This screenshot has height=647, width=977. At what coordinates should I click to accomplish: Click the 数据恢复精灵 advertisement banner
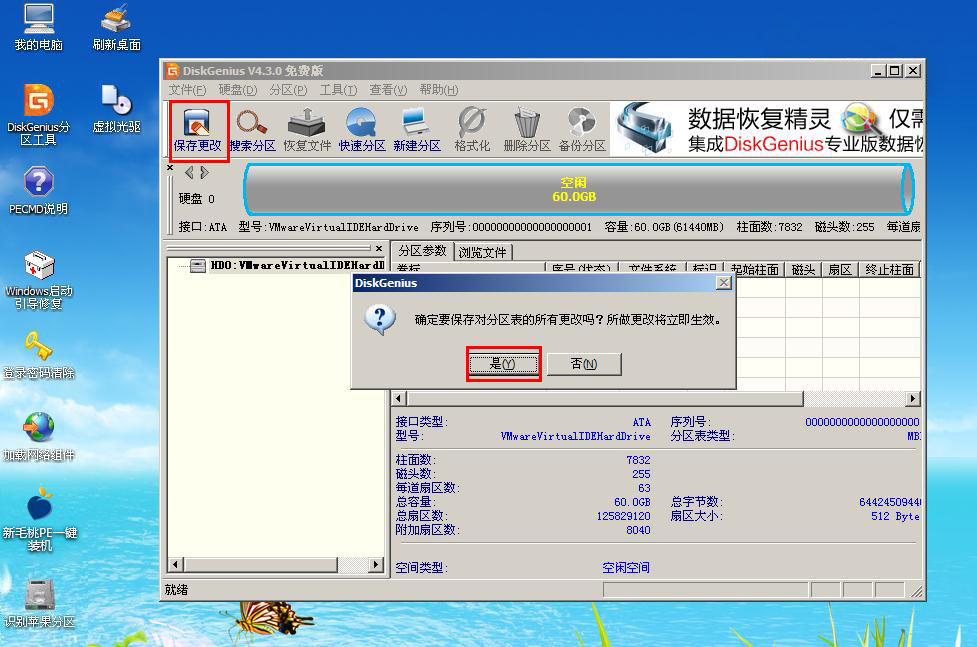(766, 129)
